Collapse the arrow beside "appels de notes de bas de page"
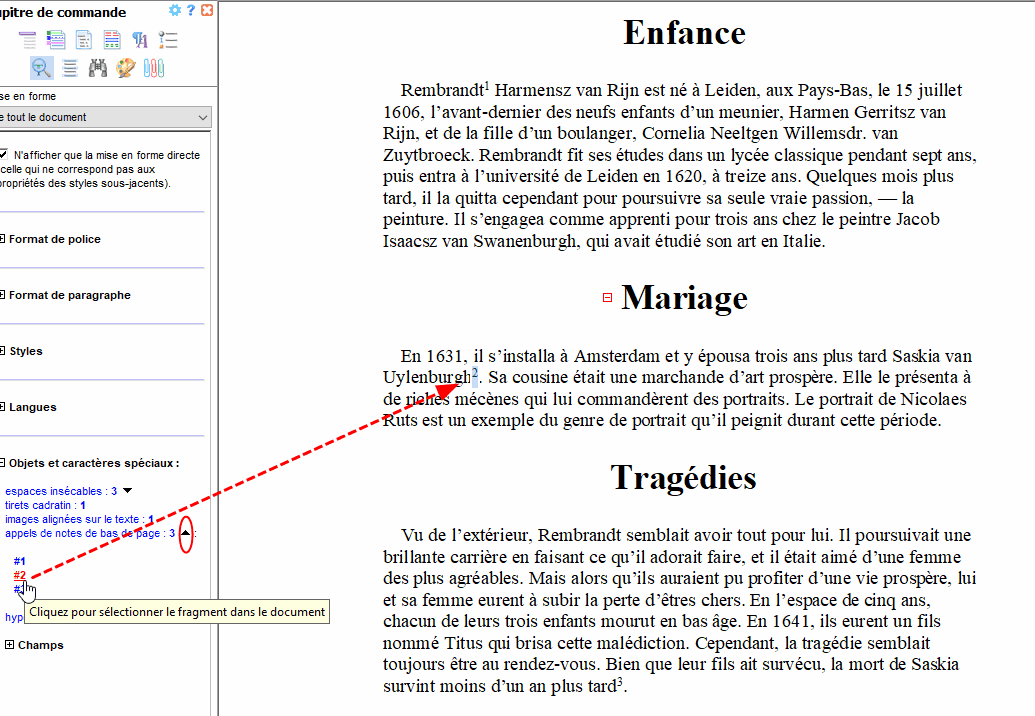This screenshot has width=1035, height=716. pos(185,533)
